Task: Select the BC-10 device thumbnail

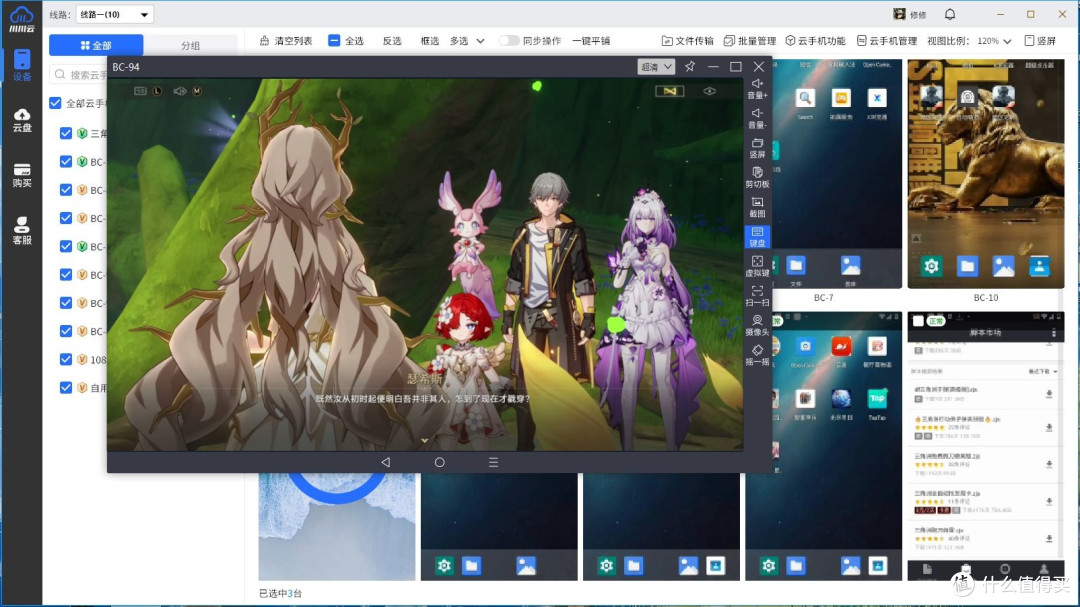Action: pyautogui.click(x=986, y=174)
